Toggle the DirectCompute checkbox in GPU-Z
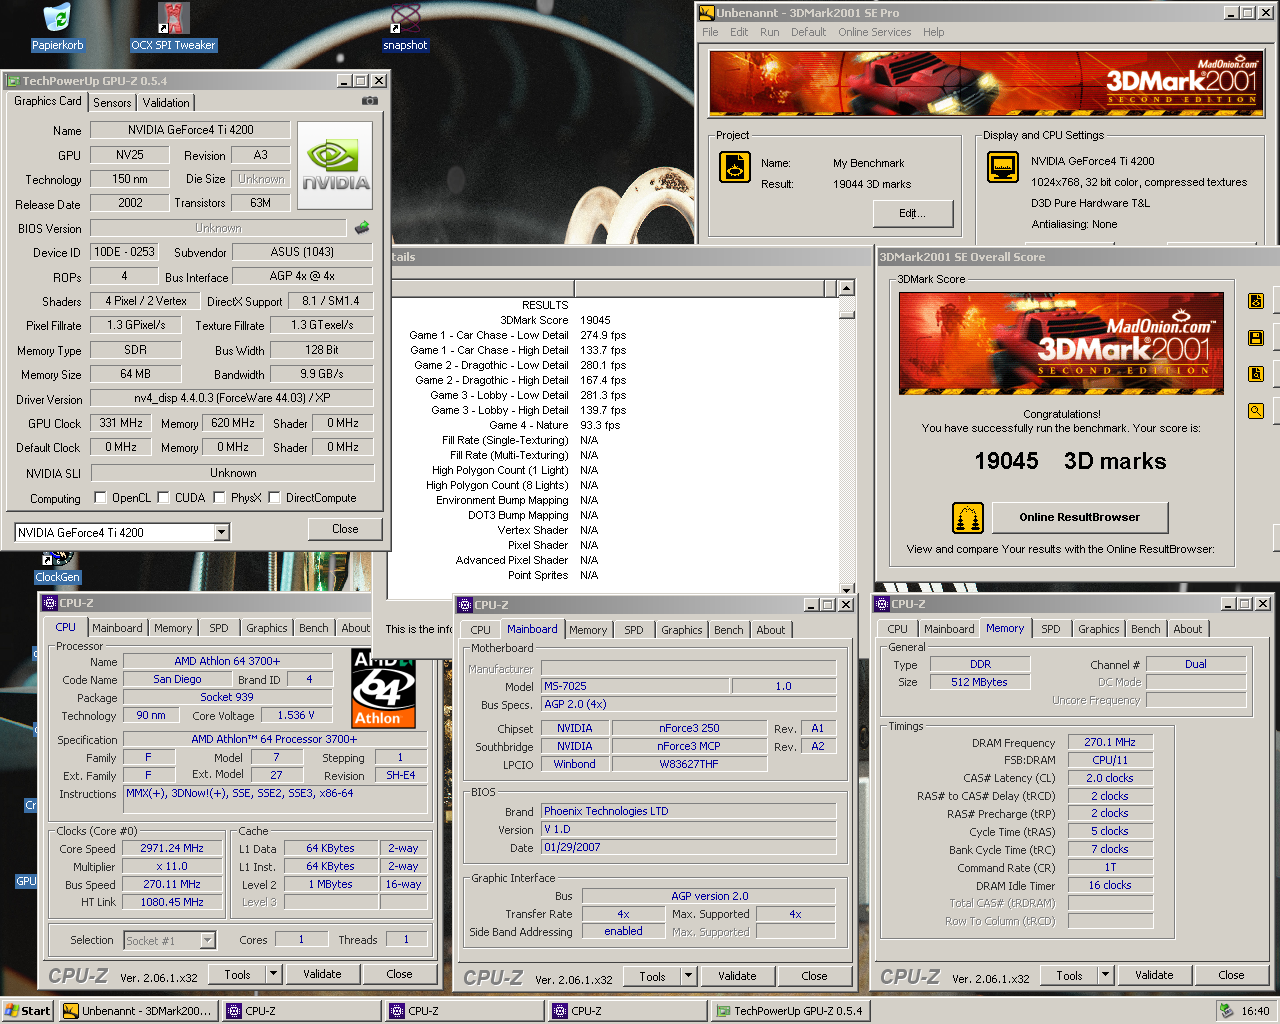 [x=274, y=498]
